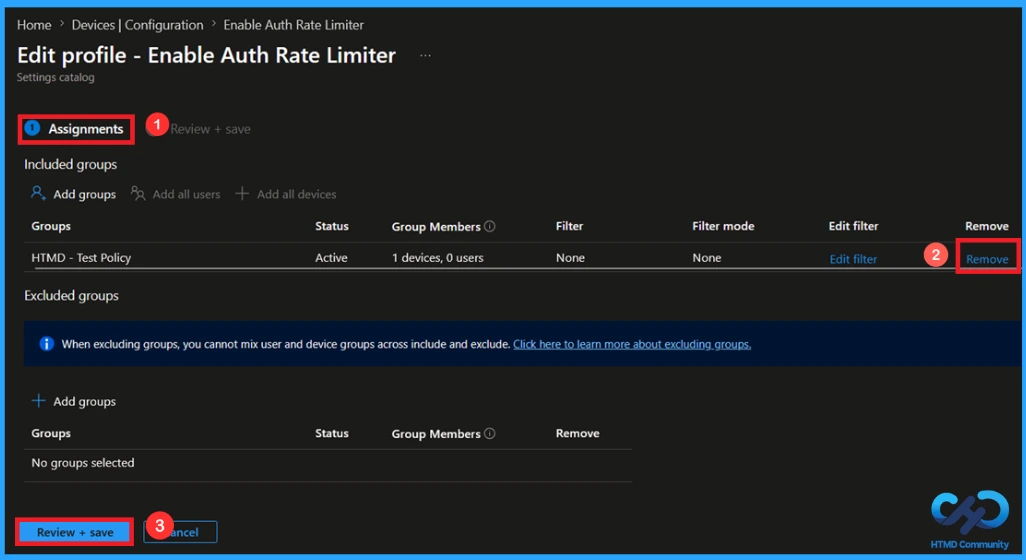Go to Home breadcrumb
This screenshot has height=560, width=1026.
[x=34, y=25]
